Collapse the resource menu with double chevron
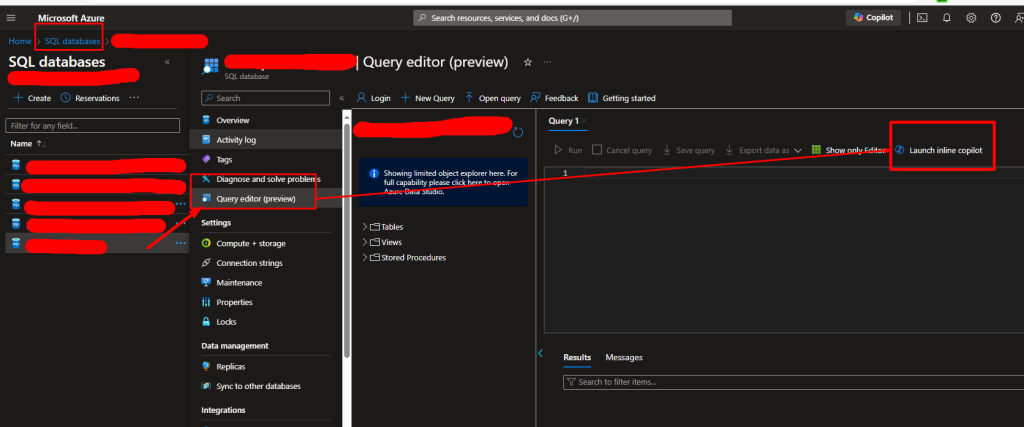The width and height of the screenshot is (1024, 427). [342, 98]
